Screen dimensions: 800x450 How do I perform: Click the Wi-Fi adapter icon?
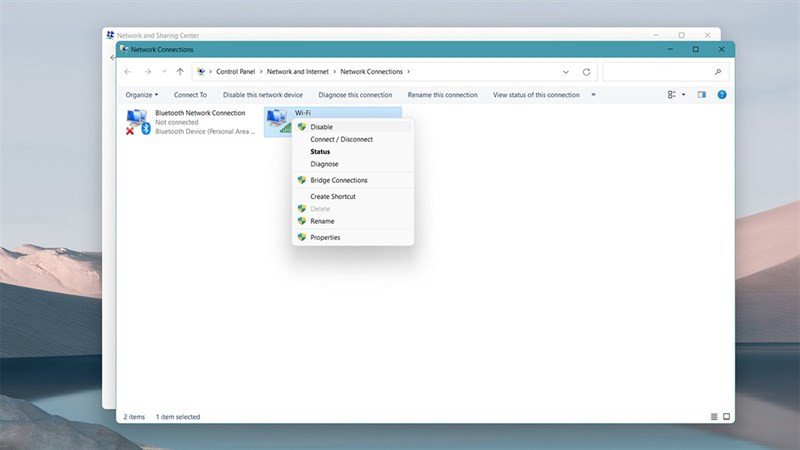point(276,121)
